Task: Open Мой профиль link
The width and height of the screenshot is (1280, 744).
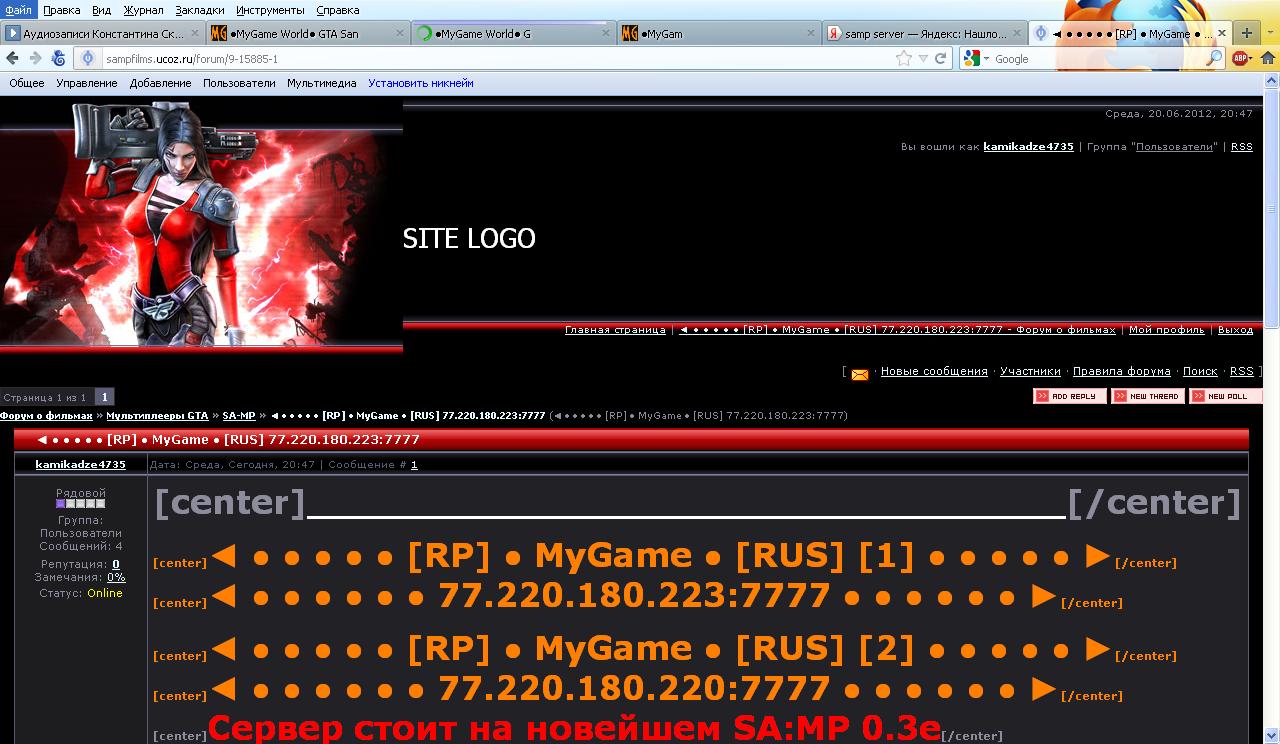Action: click(x=1166, y=330)
